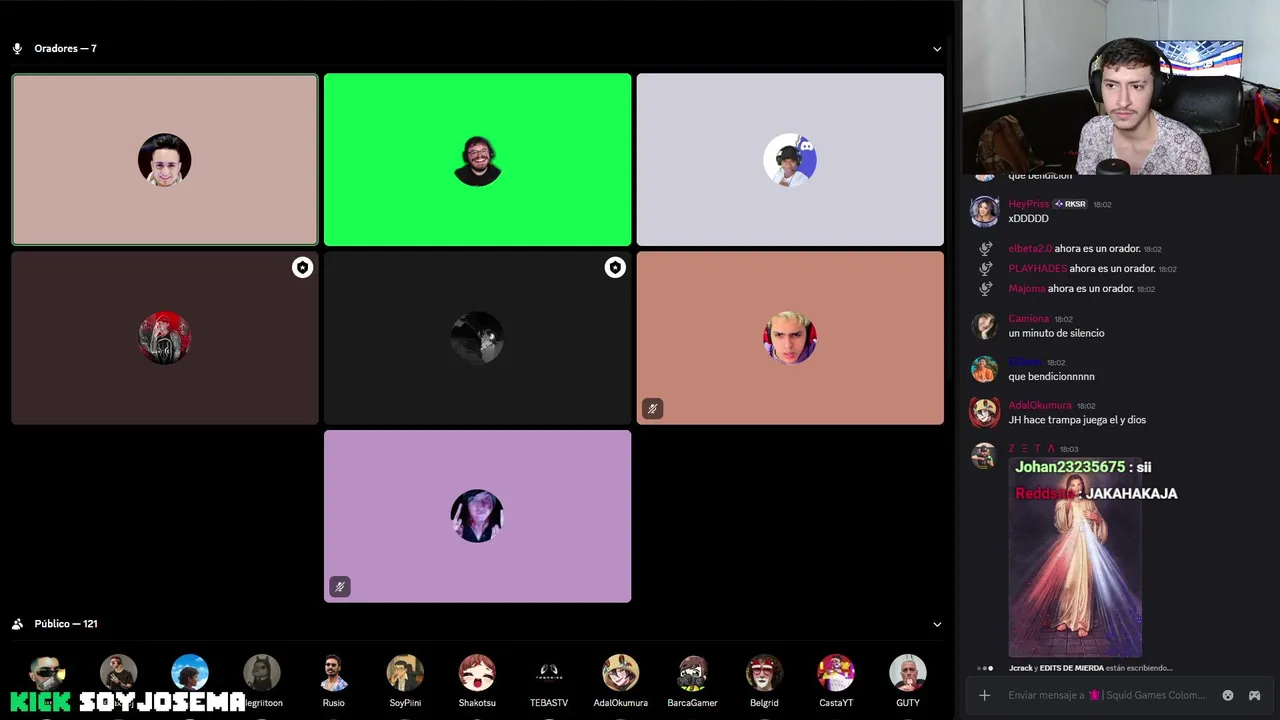The image size is (1280, 720).
Task: Collapse the Público section chevron
Action: 937,624
